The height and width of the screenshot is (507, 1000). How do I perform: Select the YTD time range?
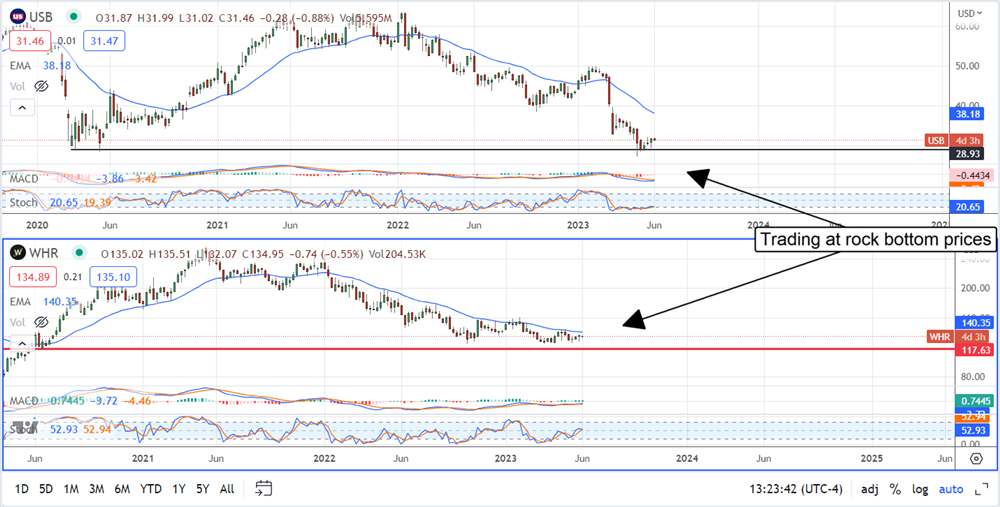point(151,489)
